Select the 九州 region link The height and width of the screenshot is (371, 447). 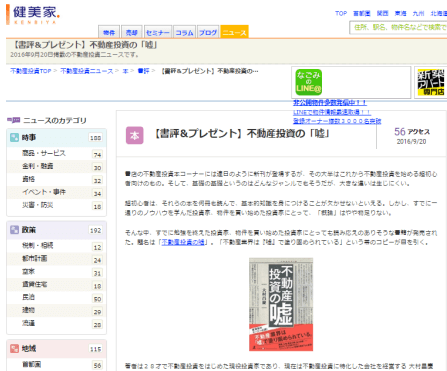(x=418, y=13)
